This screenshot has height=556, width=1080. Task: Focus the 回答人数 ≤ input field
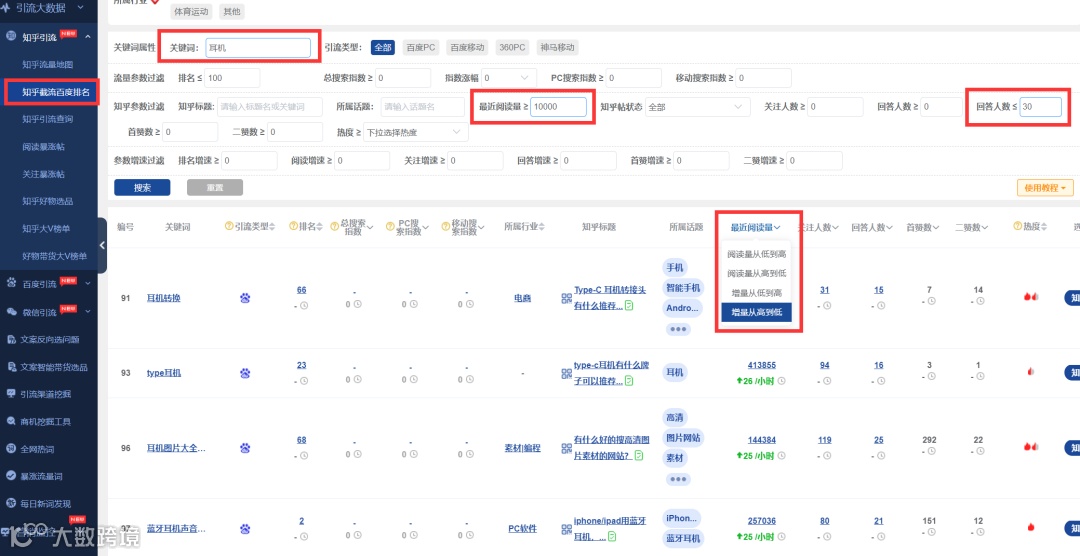pyautogui.click(x=1041, y=107)
